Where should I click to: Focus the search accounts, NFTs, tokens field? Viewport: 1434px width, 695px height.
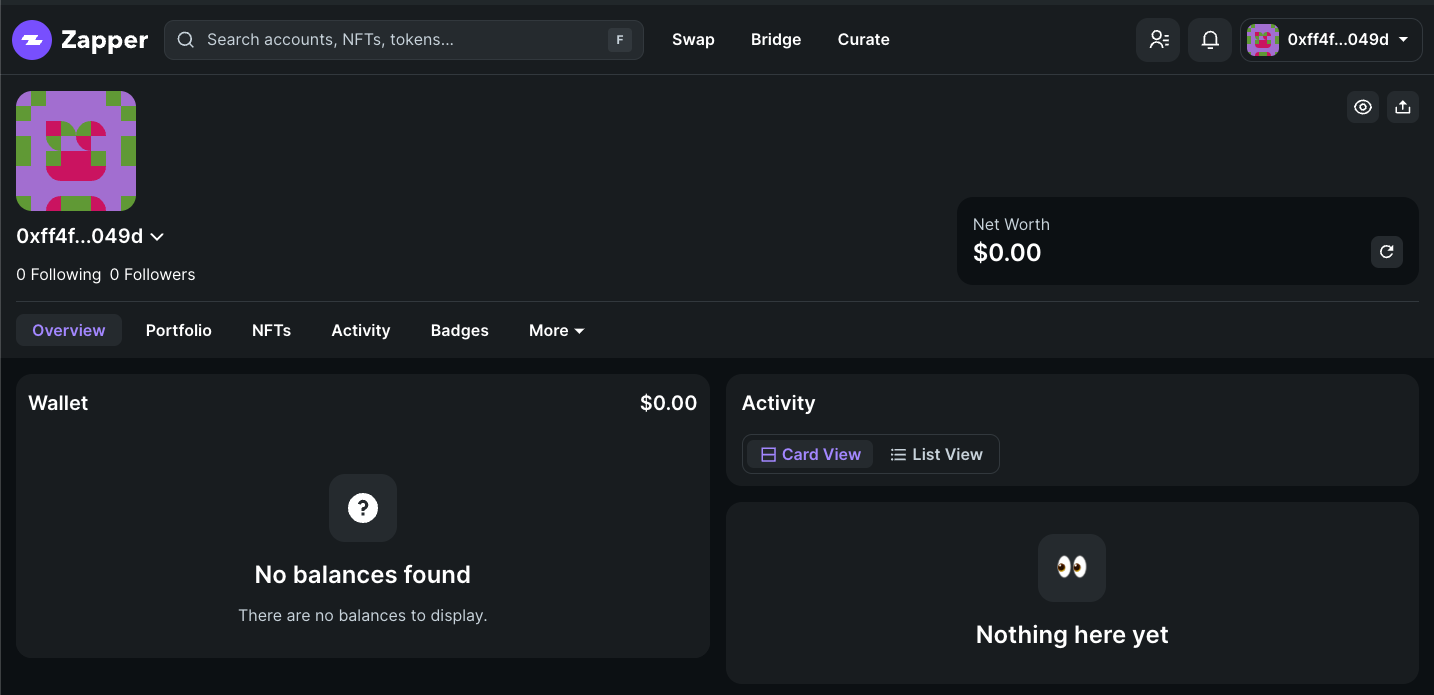click(404, 40)
